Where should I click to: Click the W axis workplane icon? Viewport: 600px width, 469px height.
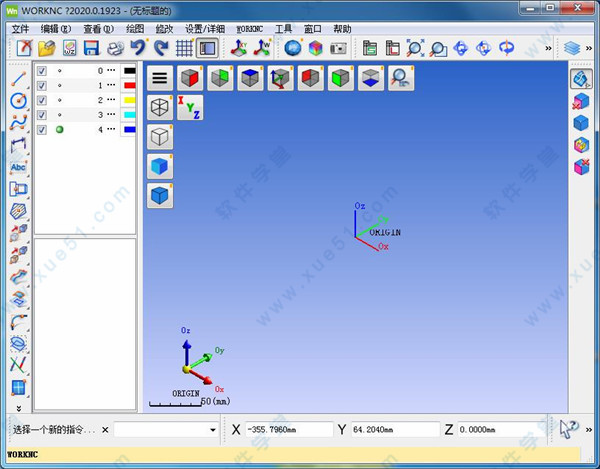click(x=262, y=48)
